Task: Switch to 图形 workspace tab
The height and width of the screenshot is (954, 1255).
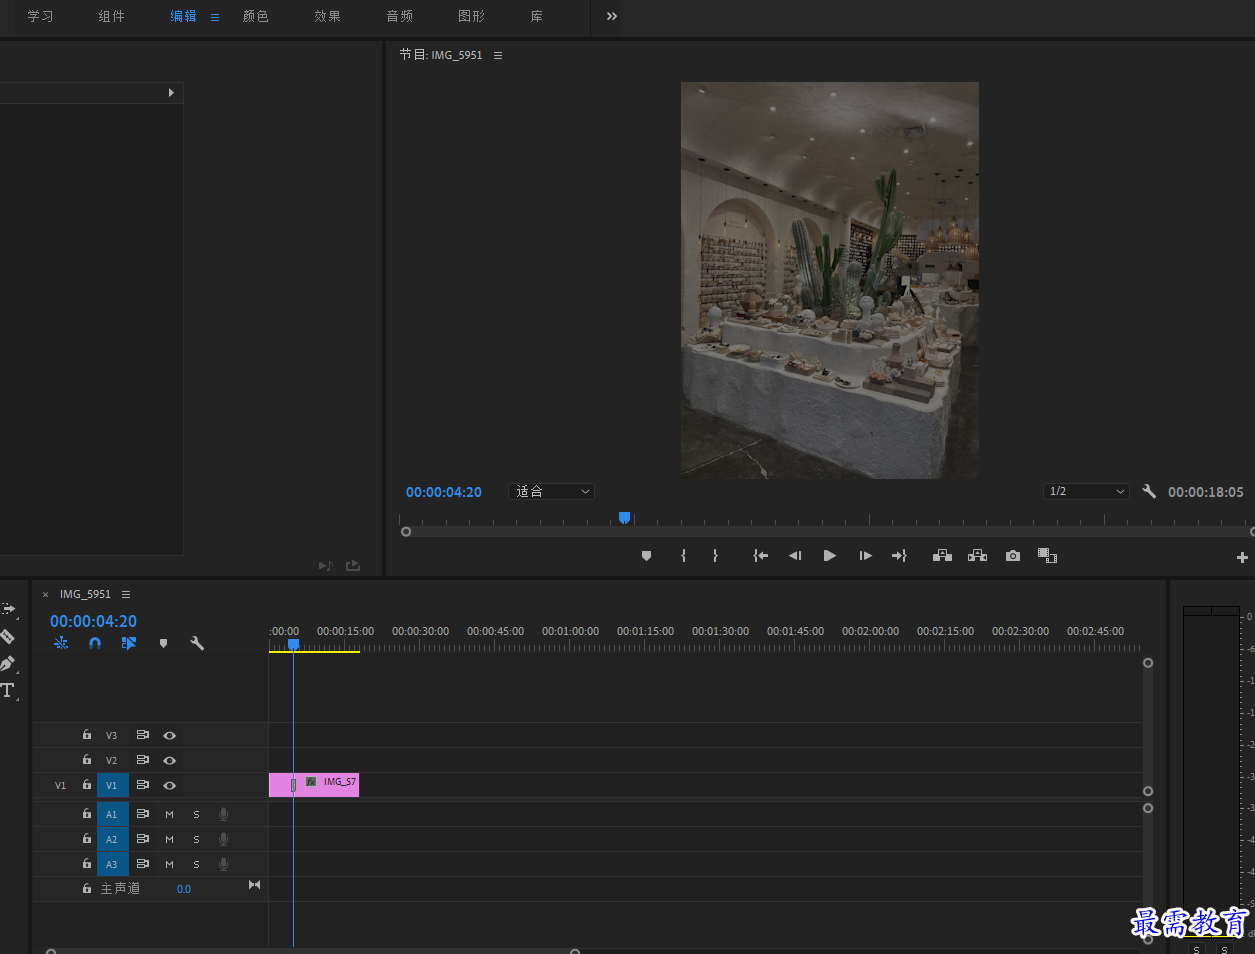Action: click(471, 16)
